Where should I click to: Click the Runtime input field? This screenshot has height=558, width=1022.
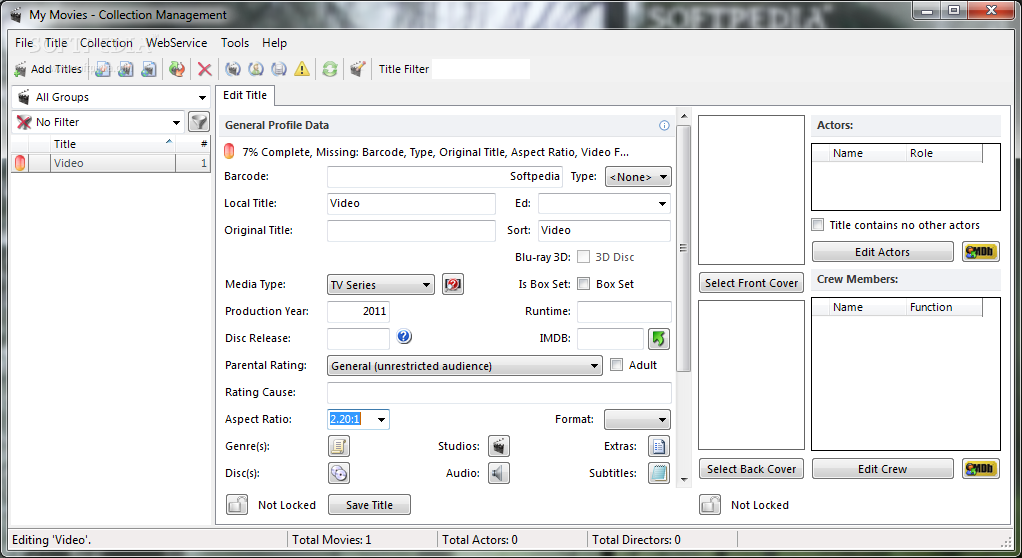point(624,312)
